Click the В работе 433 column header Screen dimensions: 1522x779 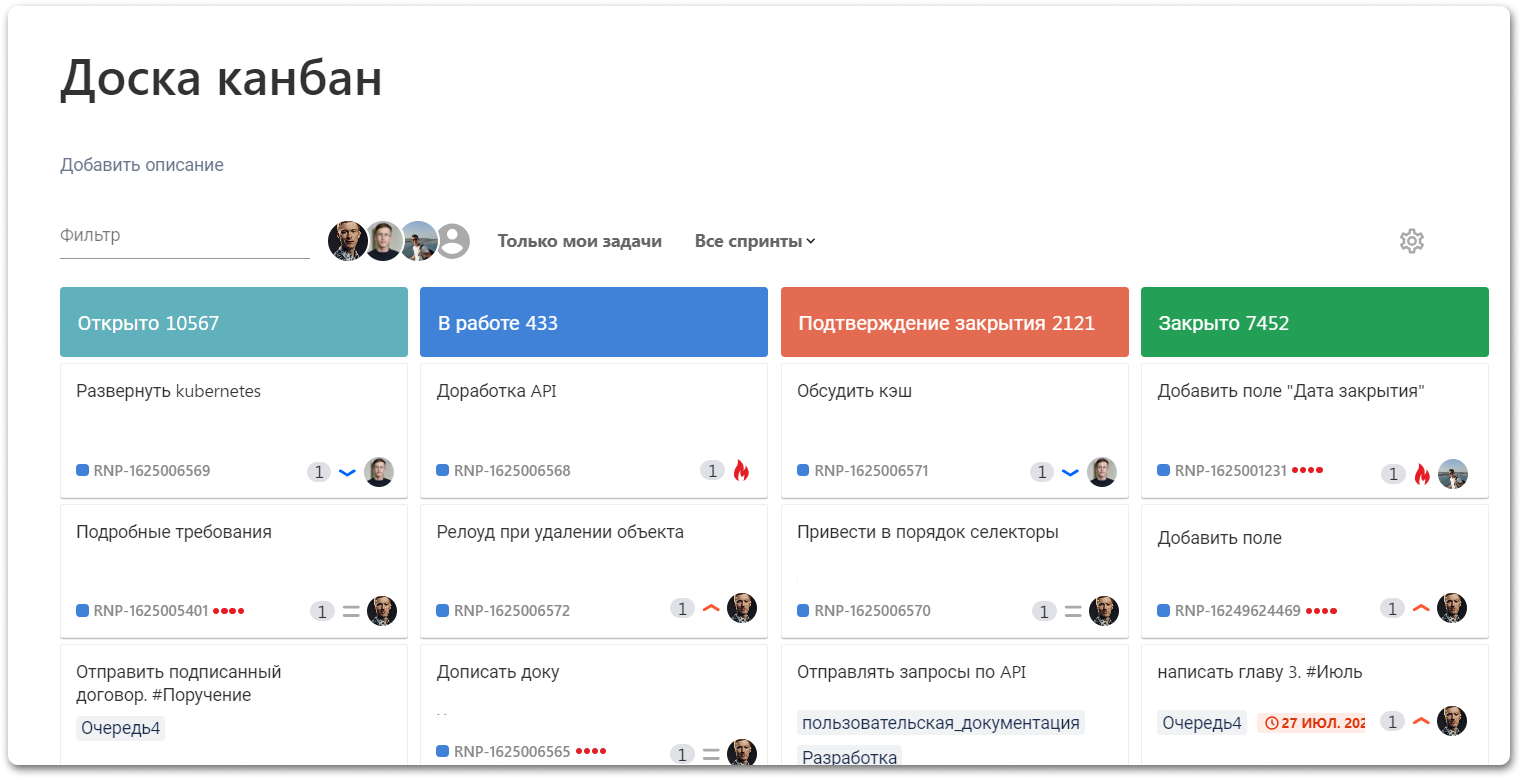click(593, 322)
